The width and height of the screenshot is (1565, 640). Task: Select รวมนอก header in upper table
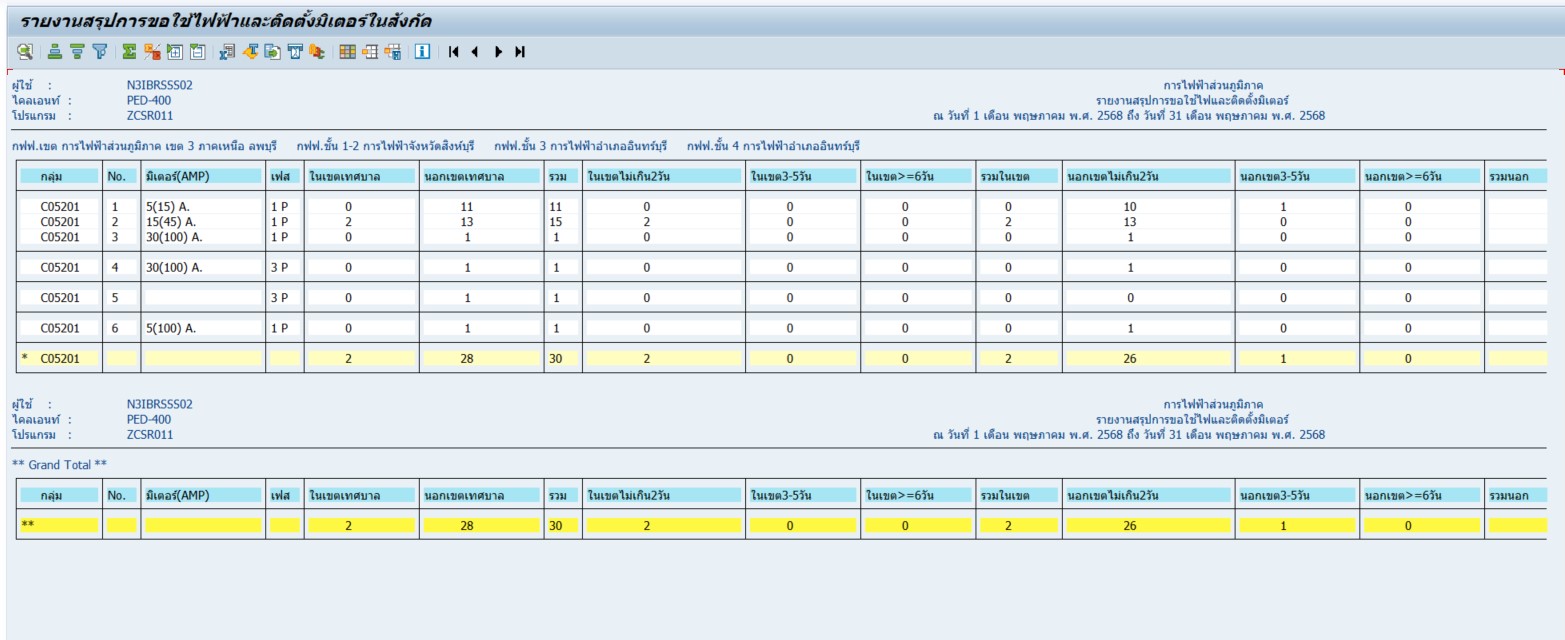pyautogui.click(x=1516, y=174)
